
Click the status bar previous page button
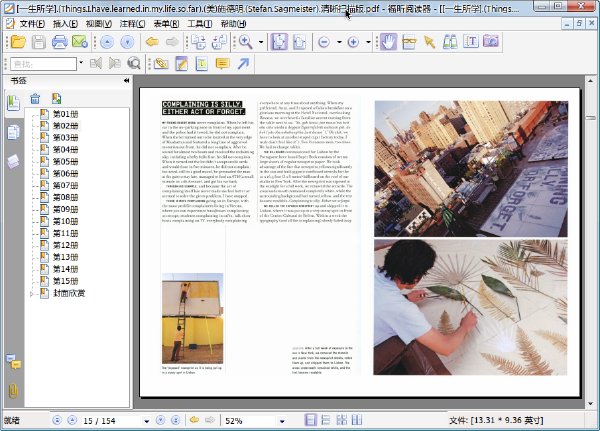(72, 420)
